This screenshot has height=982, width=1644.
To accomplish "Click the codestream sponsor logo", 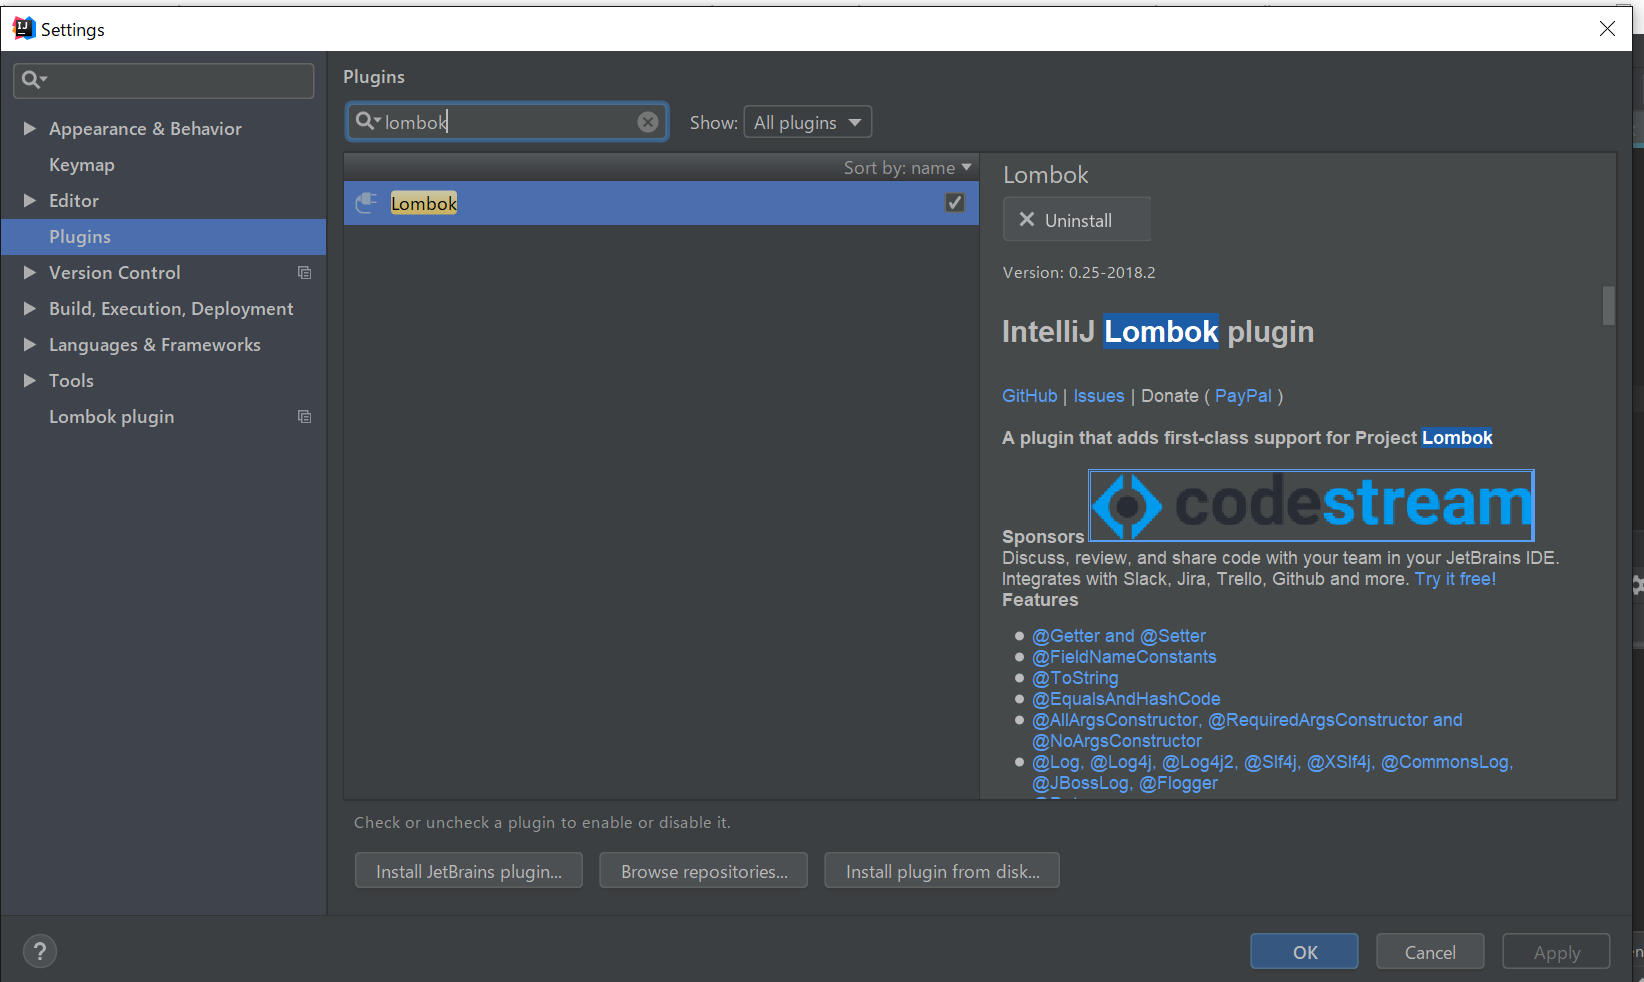I will pos(1310,505).
